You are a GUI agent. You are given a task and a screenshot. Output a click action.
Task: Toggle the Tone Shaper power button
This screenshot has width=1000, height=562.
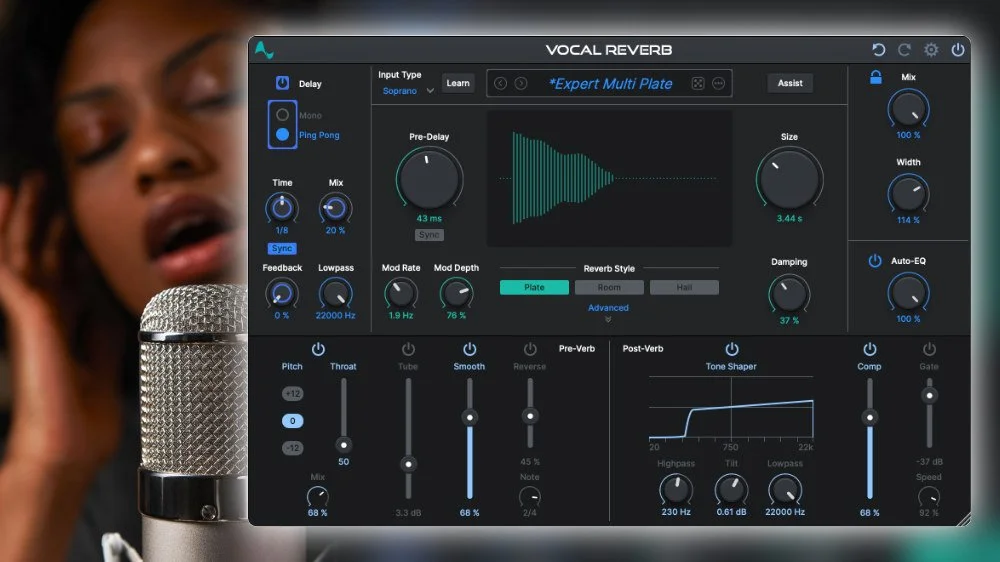tap(732, 349)
